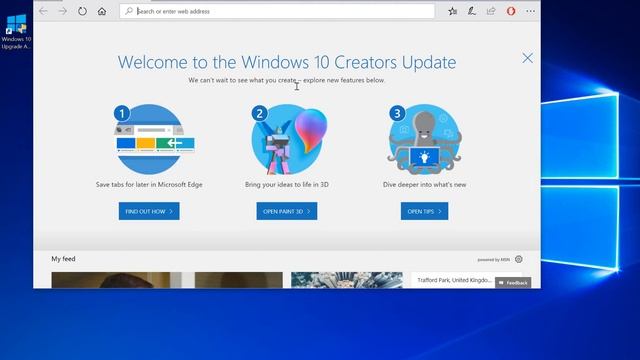
Task: Dismiss the welcome banner with the X
Action: 527,58
